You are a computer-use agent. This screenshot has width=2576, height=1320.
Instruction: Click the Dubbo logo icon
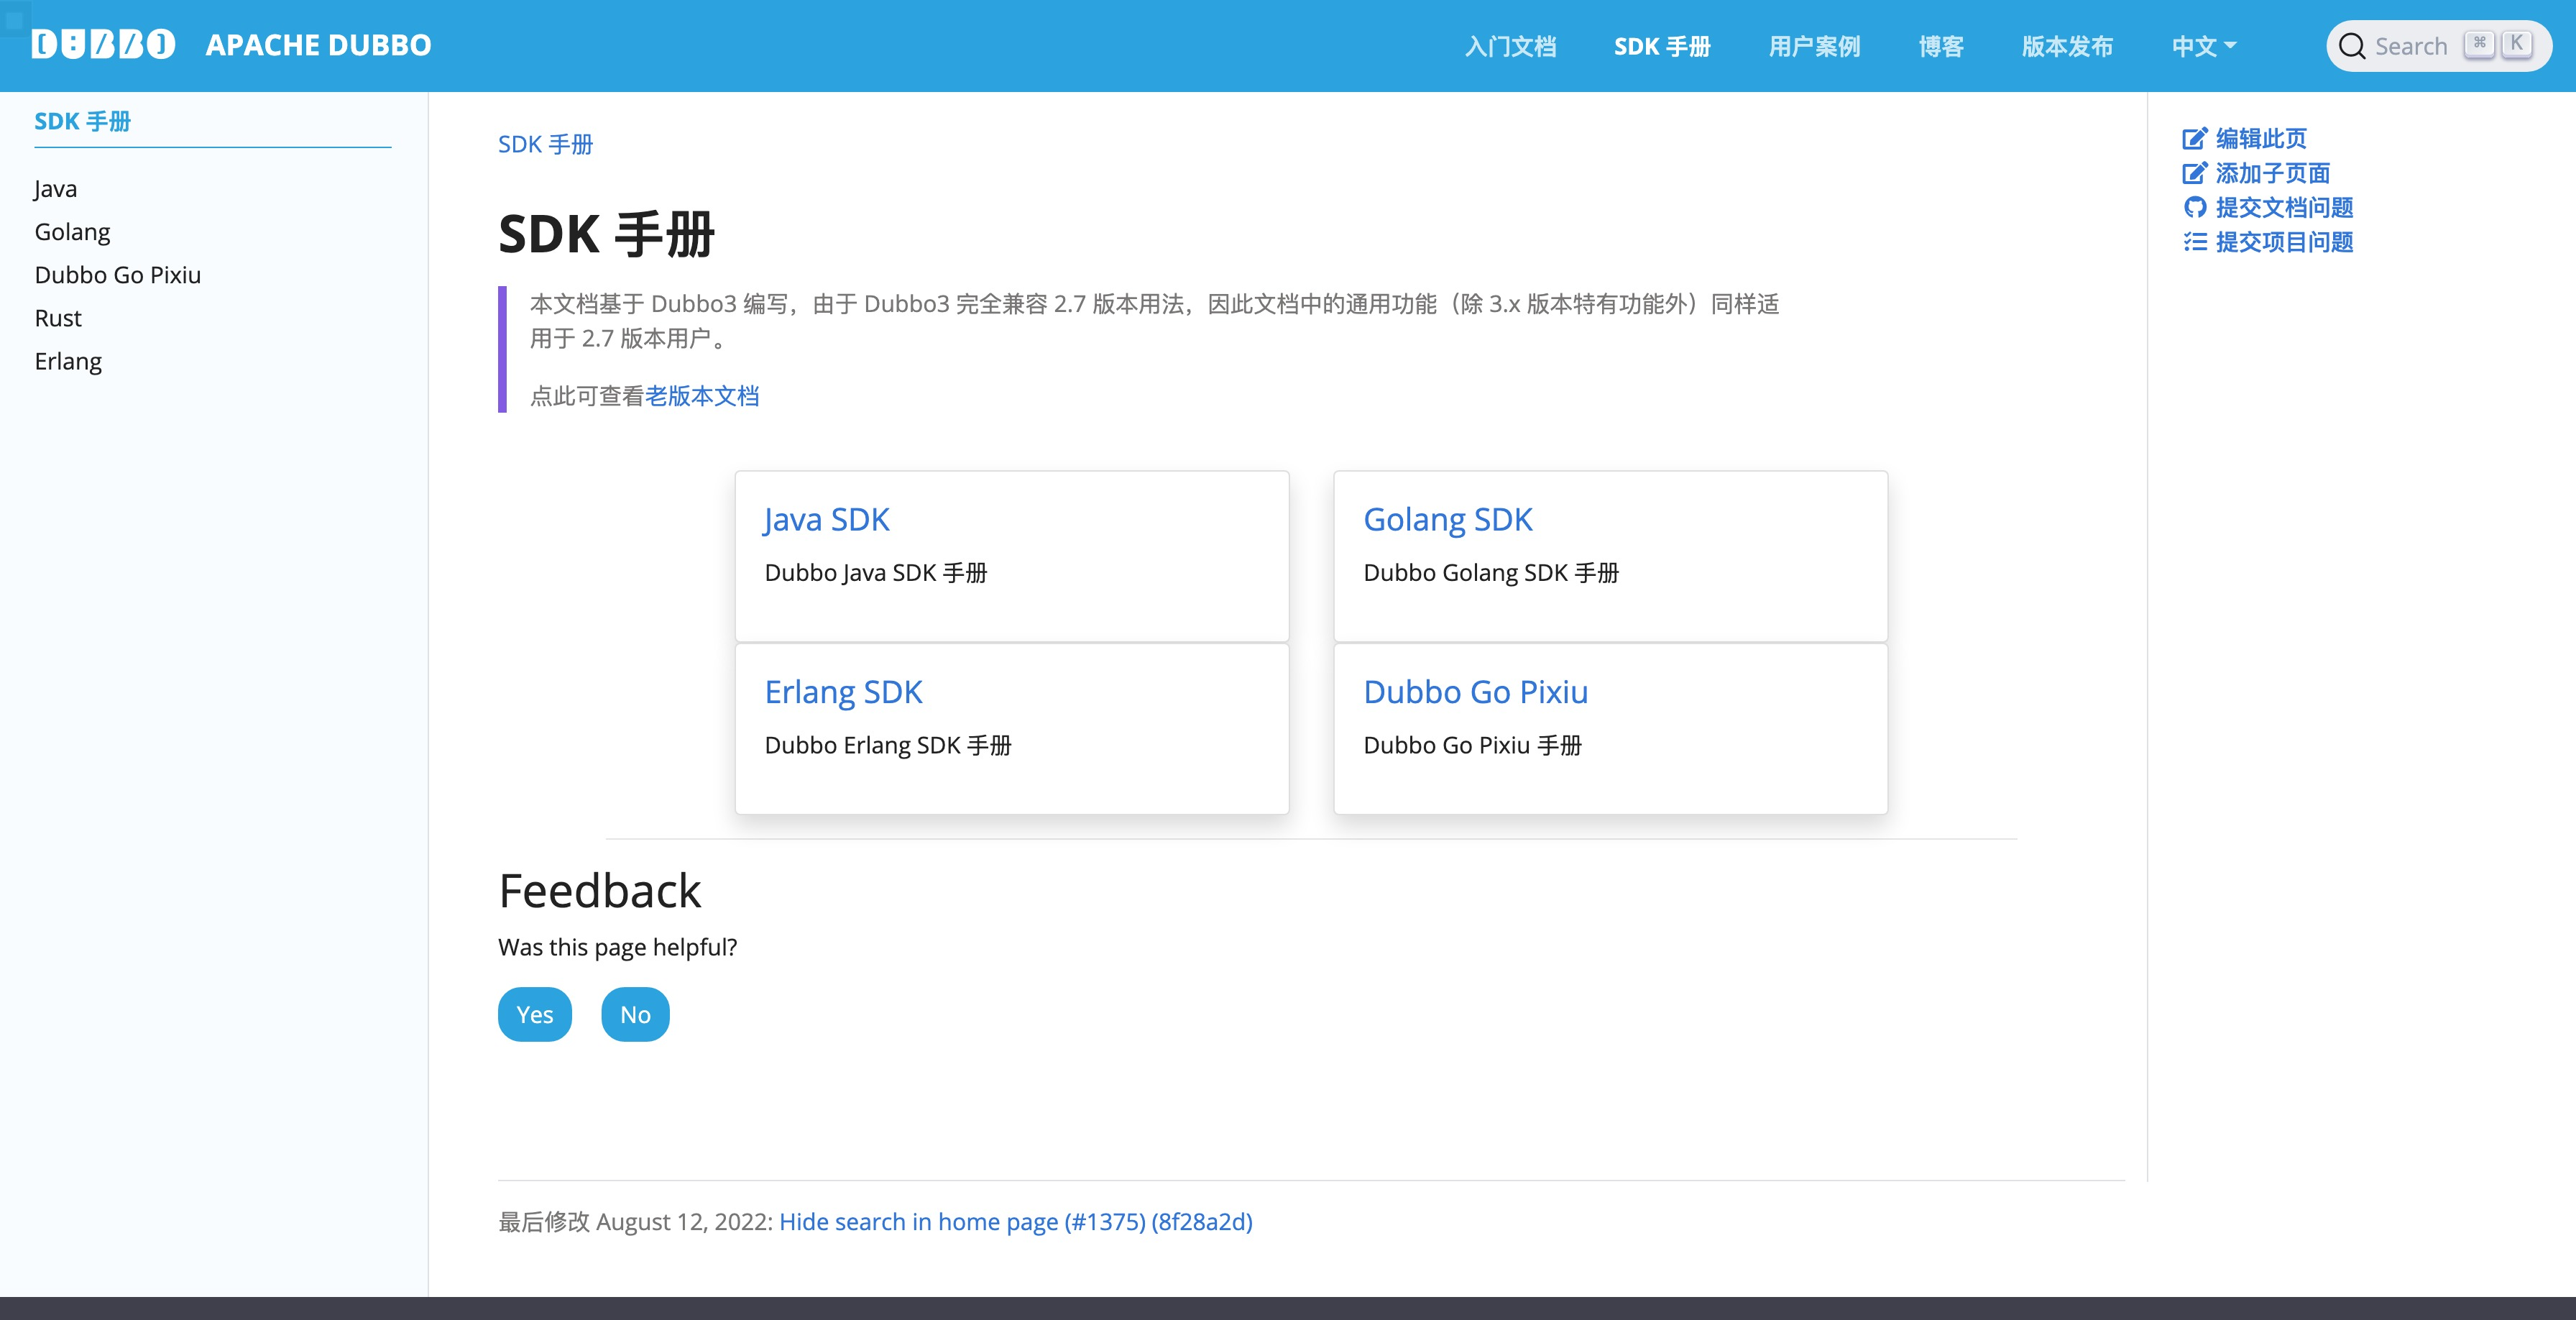click(x=103, y=45)
